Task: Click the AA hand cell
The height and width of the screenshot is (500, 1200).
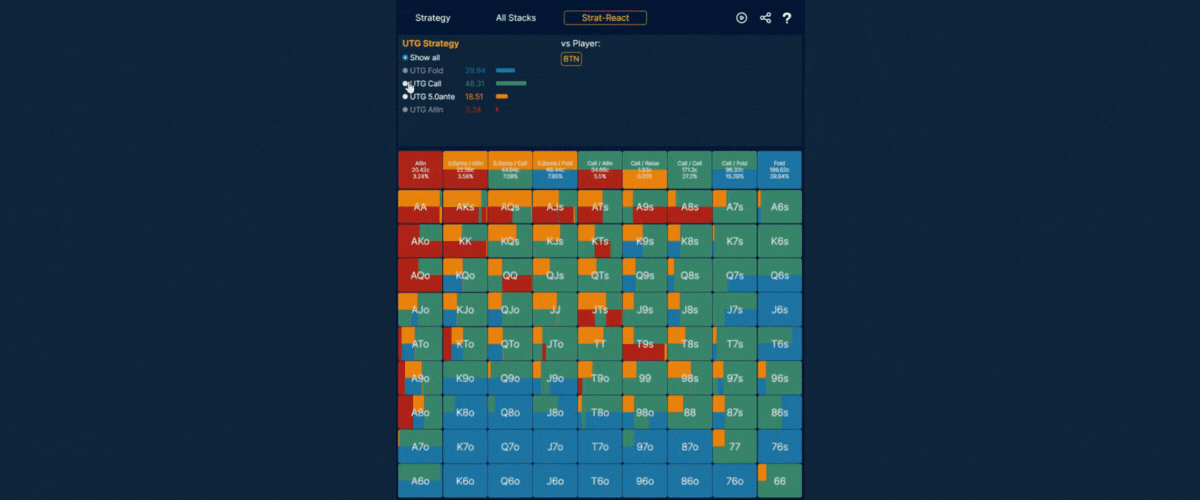Action: point(420,207)
